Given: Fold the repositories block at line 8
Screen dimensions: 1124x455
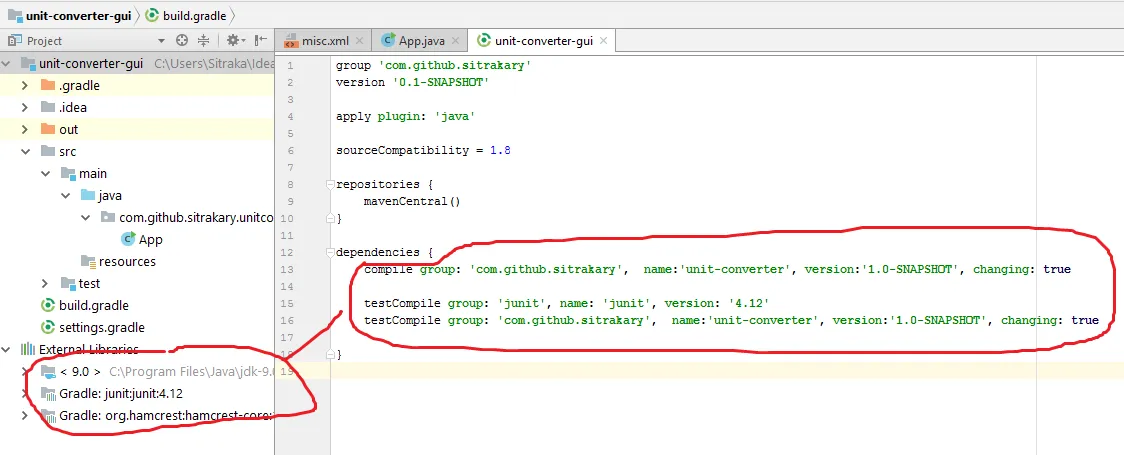Looking at the screenshot, I should (330, 184).
